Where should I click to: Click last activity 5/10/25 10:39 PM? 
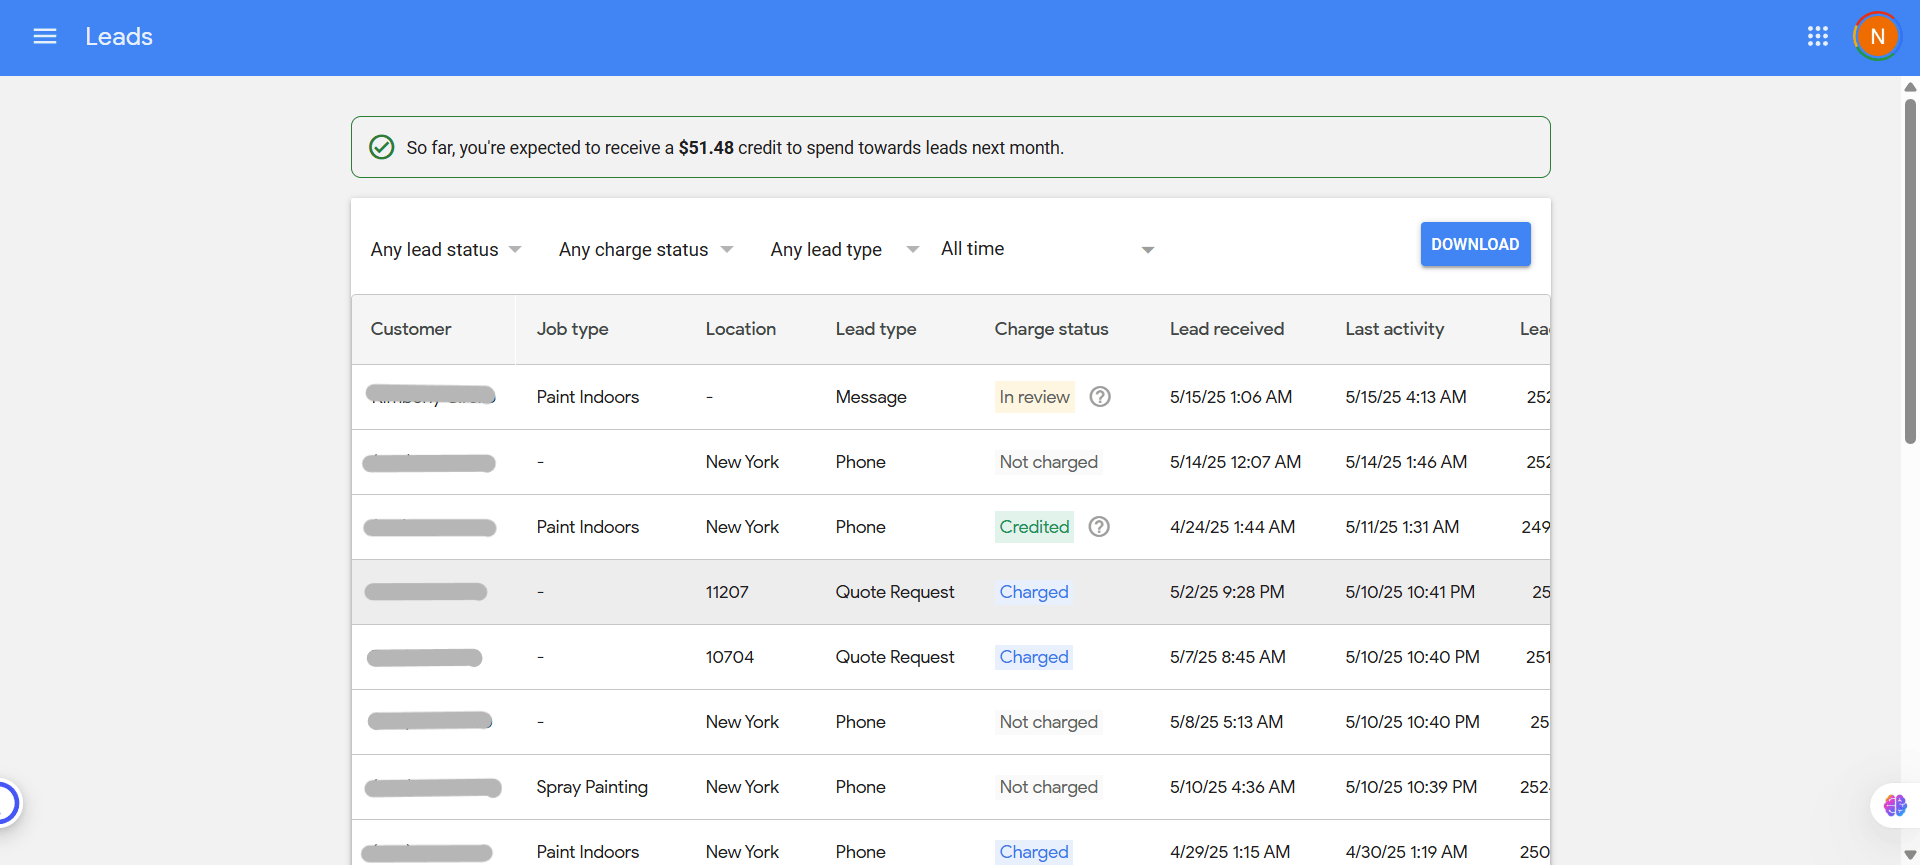(1411, 787)
